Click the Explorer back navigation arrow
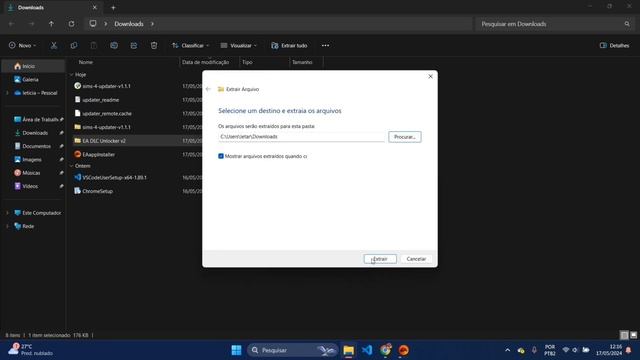 pyautogui.click(x=11, y=24)
